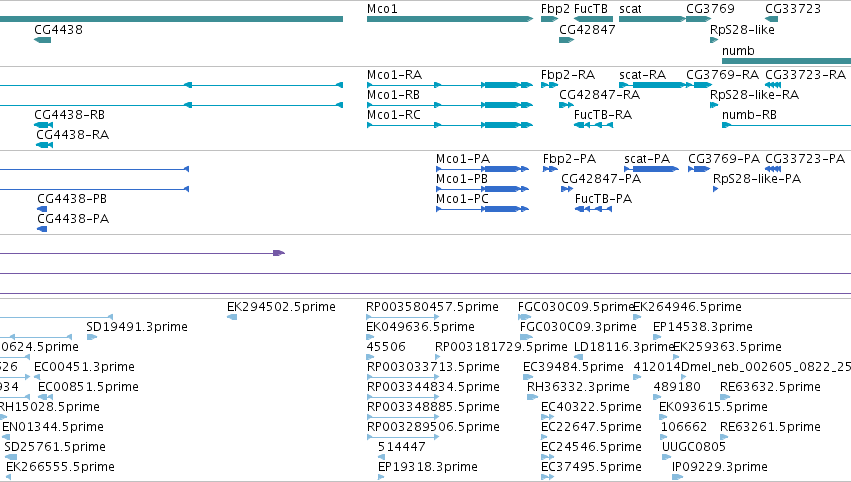Select EST FGC030C09.3prime
The image size is (851, 482).
[x=578, y=327]
